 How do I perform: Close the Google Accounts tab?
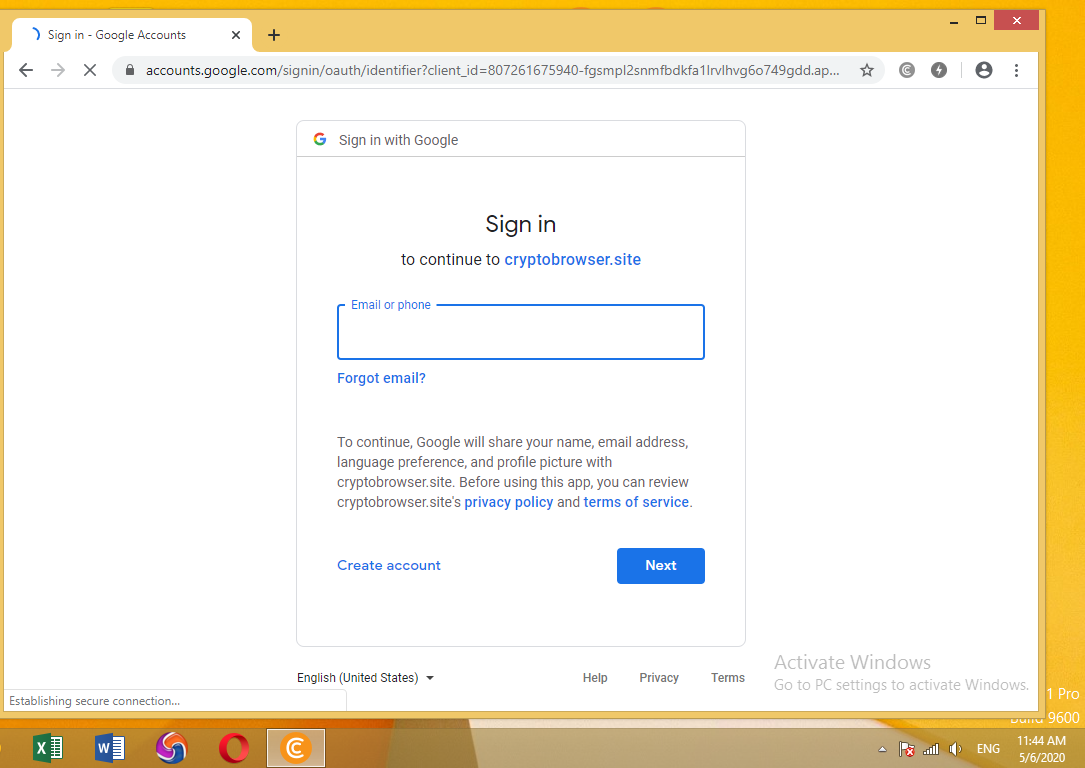click(236, 35)
